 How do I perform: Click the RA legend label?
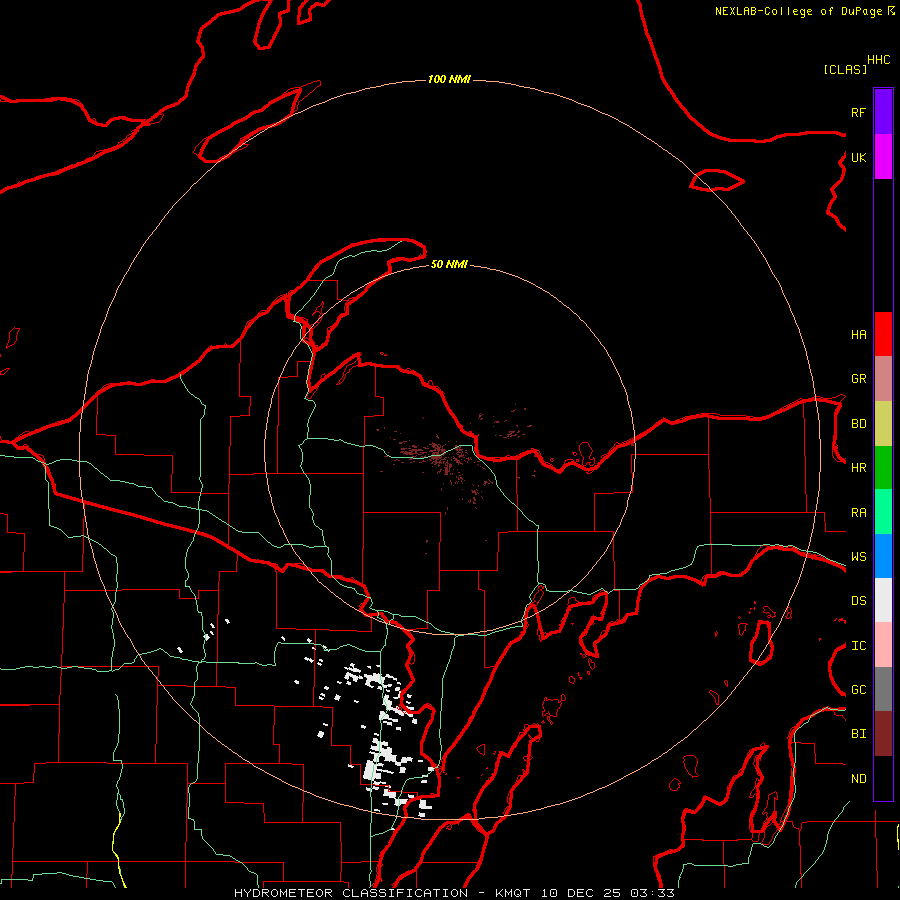(x=858, y=513)
